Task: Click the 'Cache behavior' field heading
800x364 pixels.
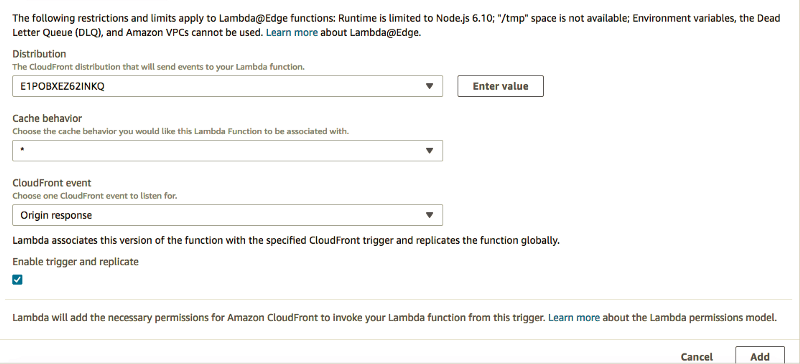Action: [47, 118]
